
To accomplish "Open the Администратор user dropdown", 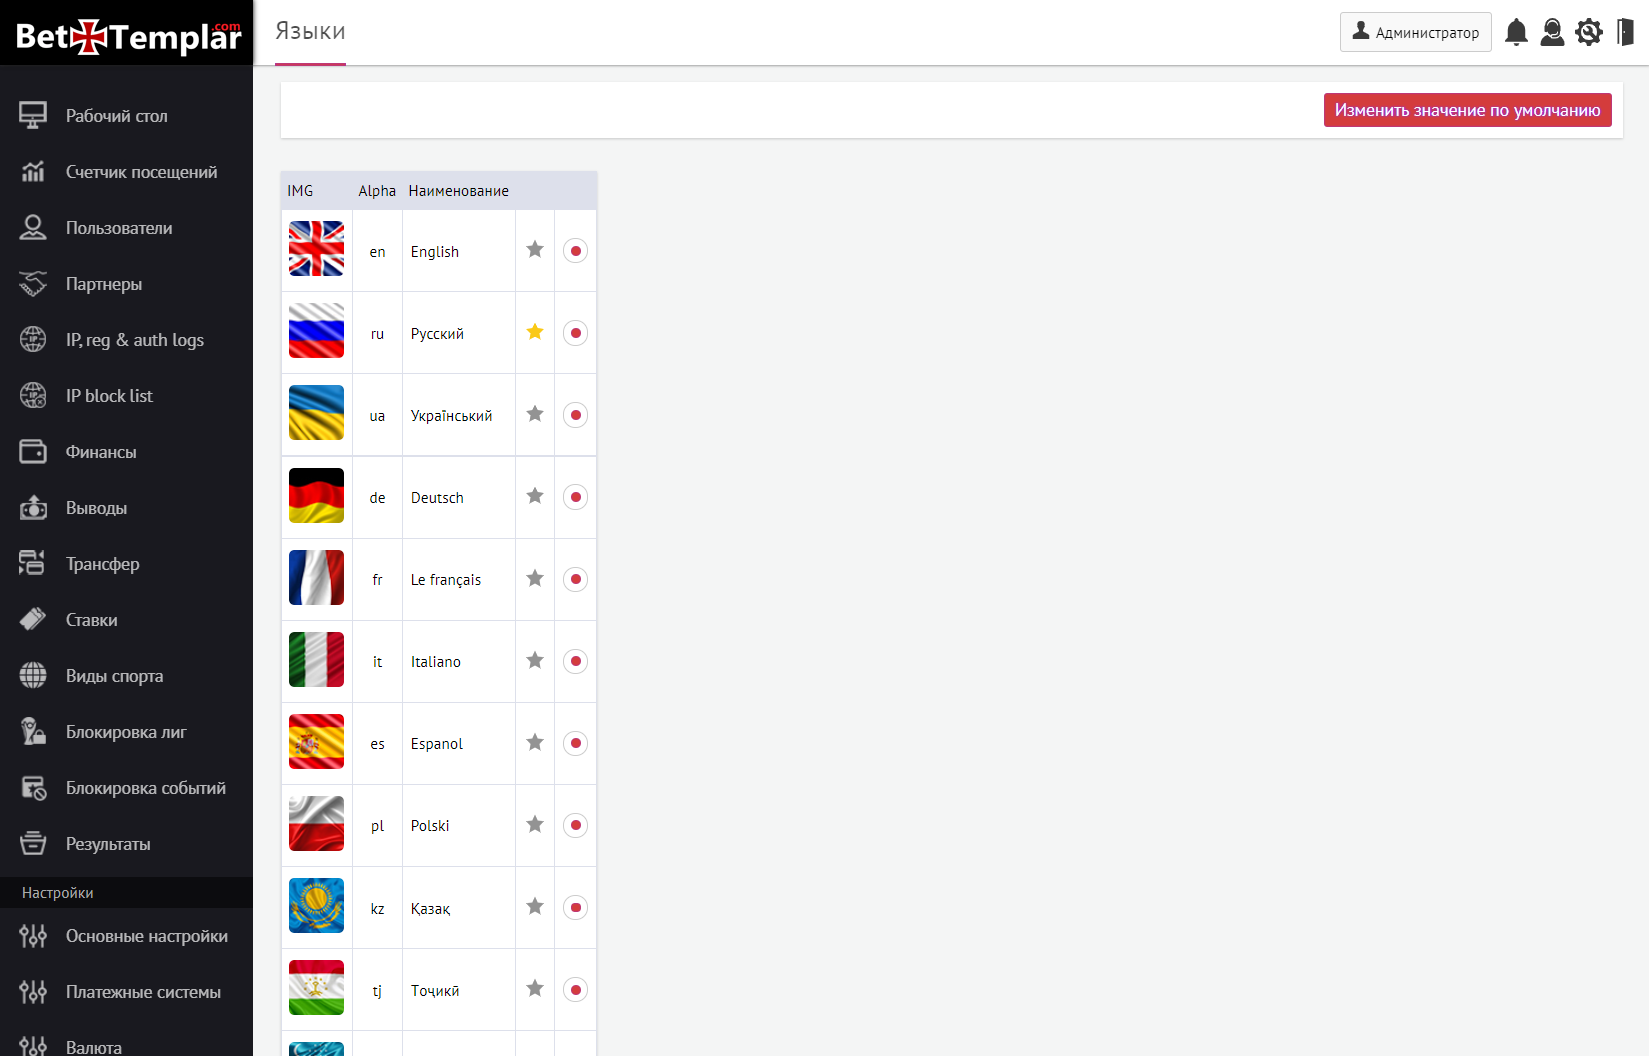I will pos(1415,32).
